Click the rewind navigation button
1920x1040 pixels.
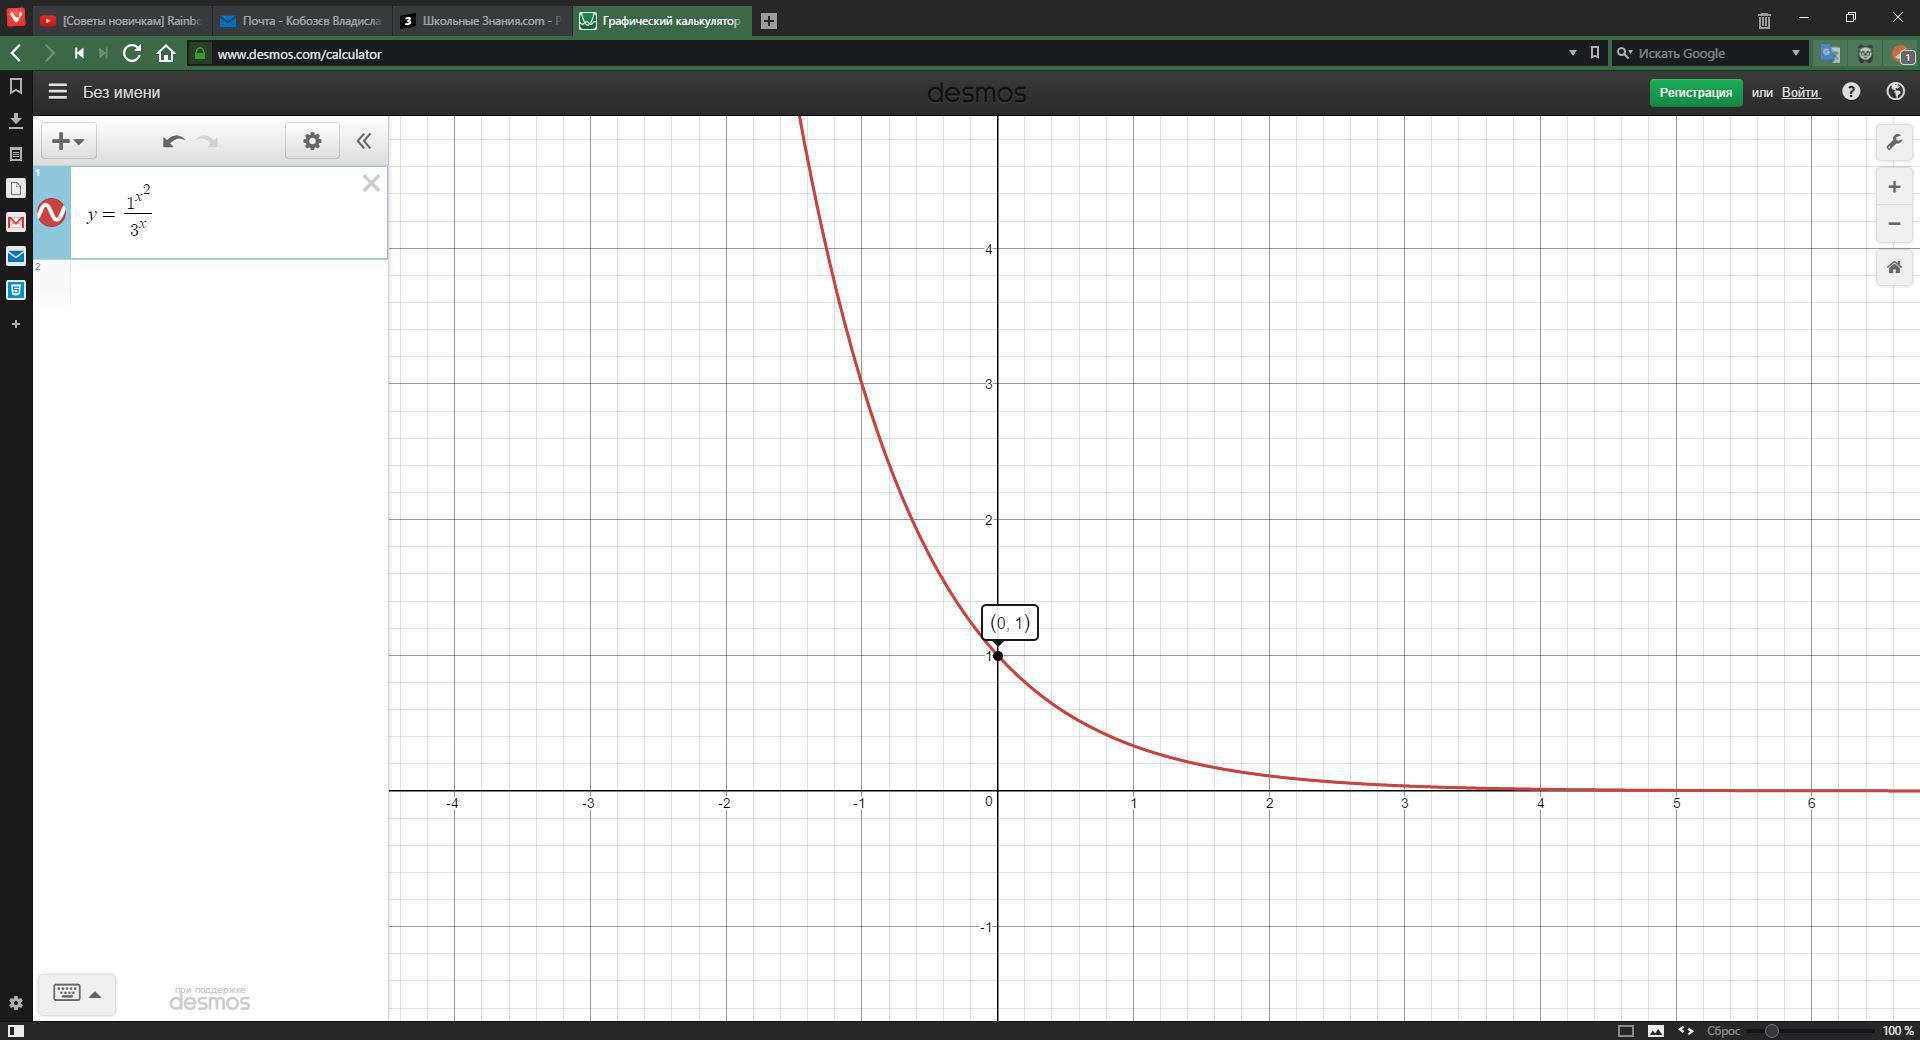(79, 53)
